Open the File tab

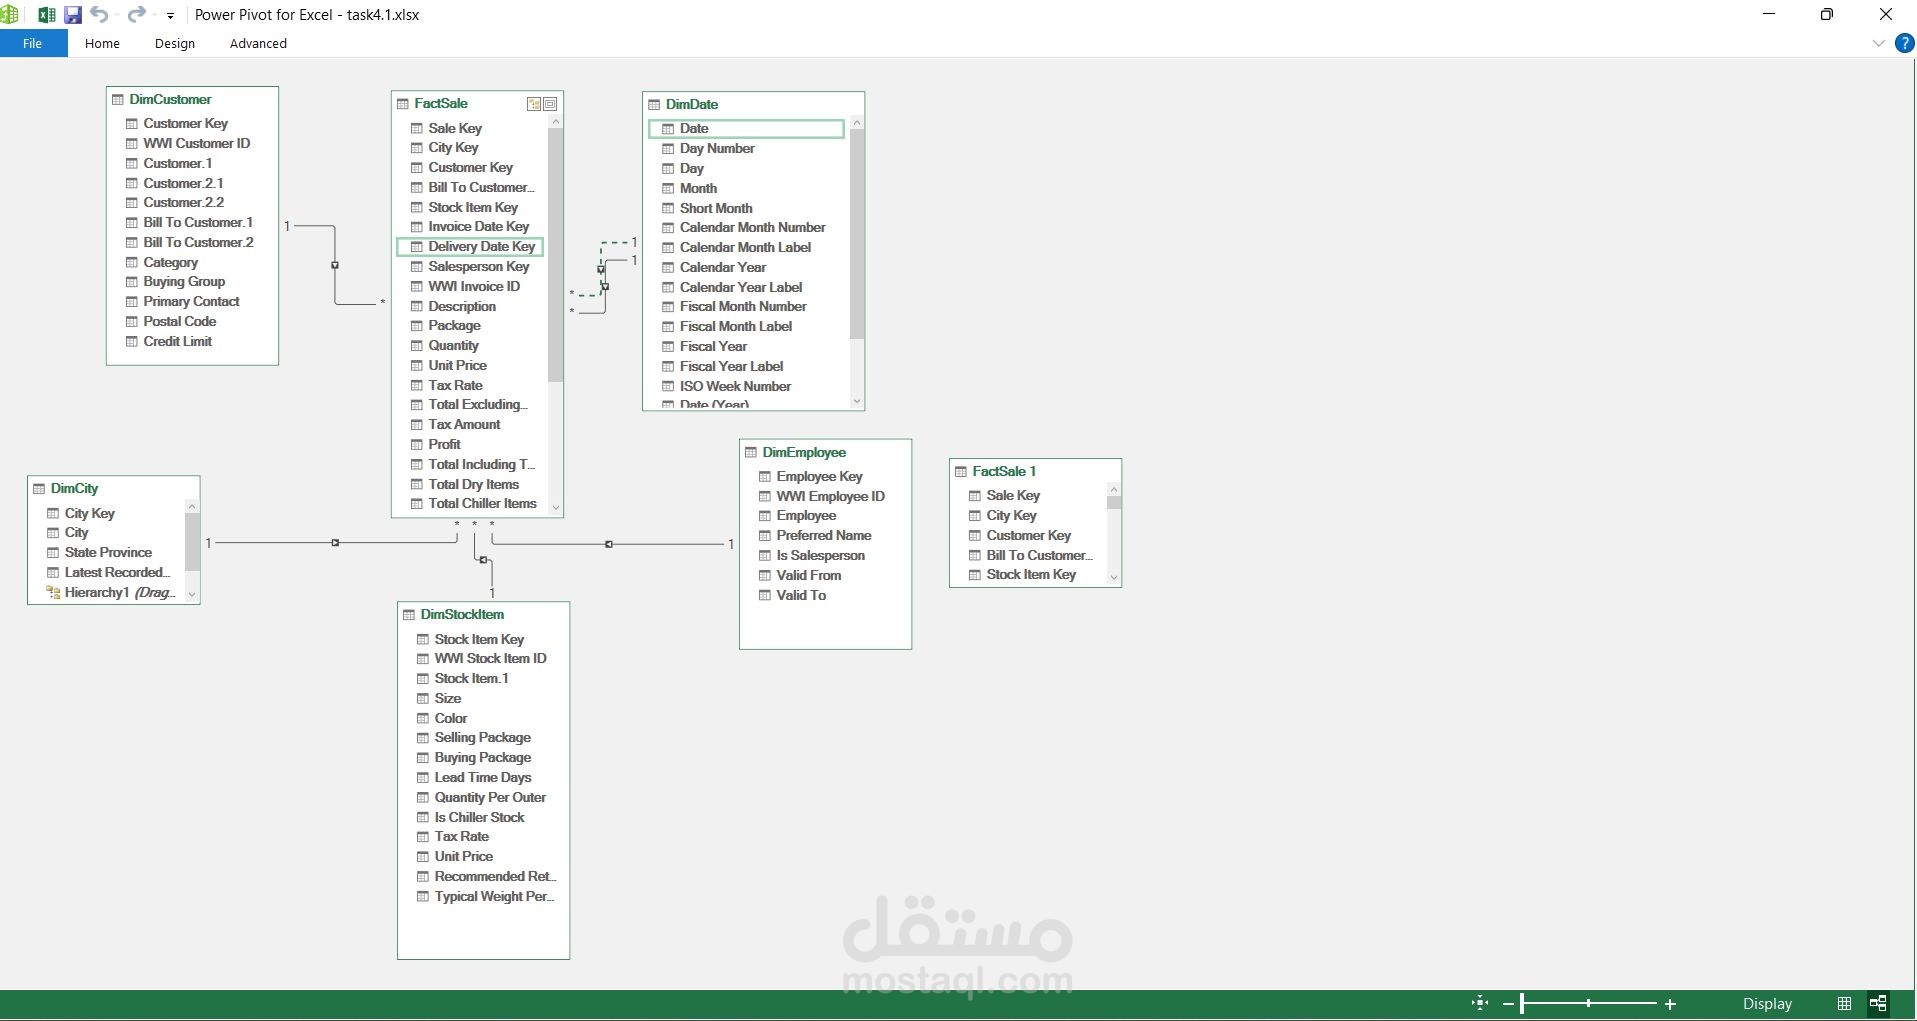[33, 43]
